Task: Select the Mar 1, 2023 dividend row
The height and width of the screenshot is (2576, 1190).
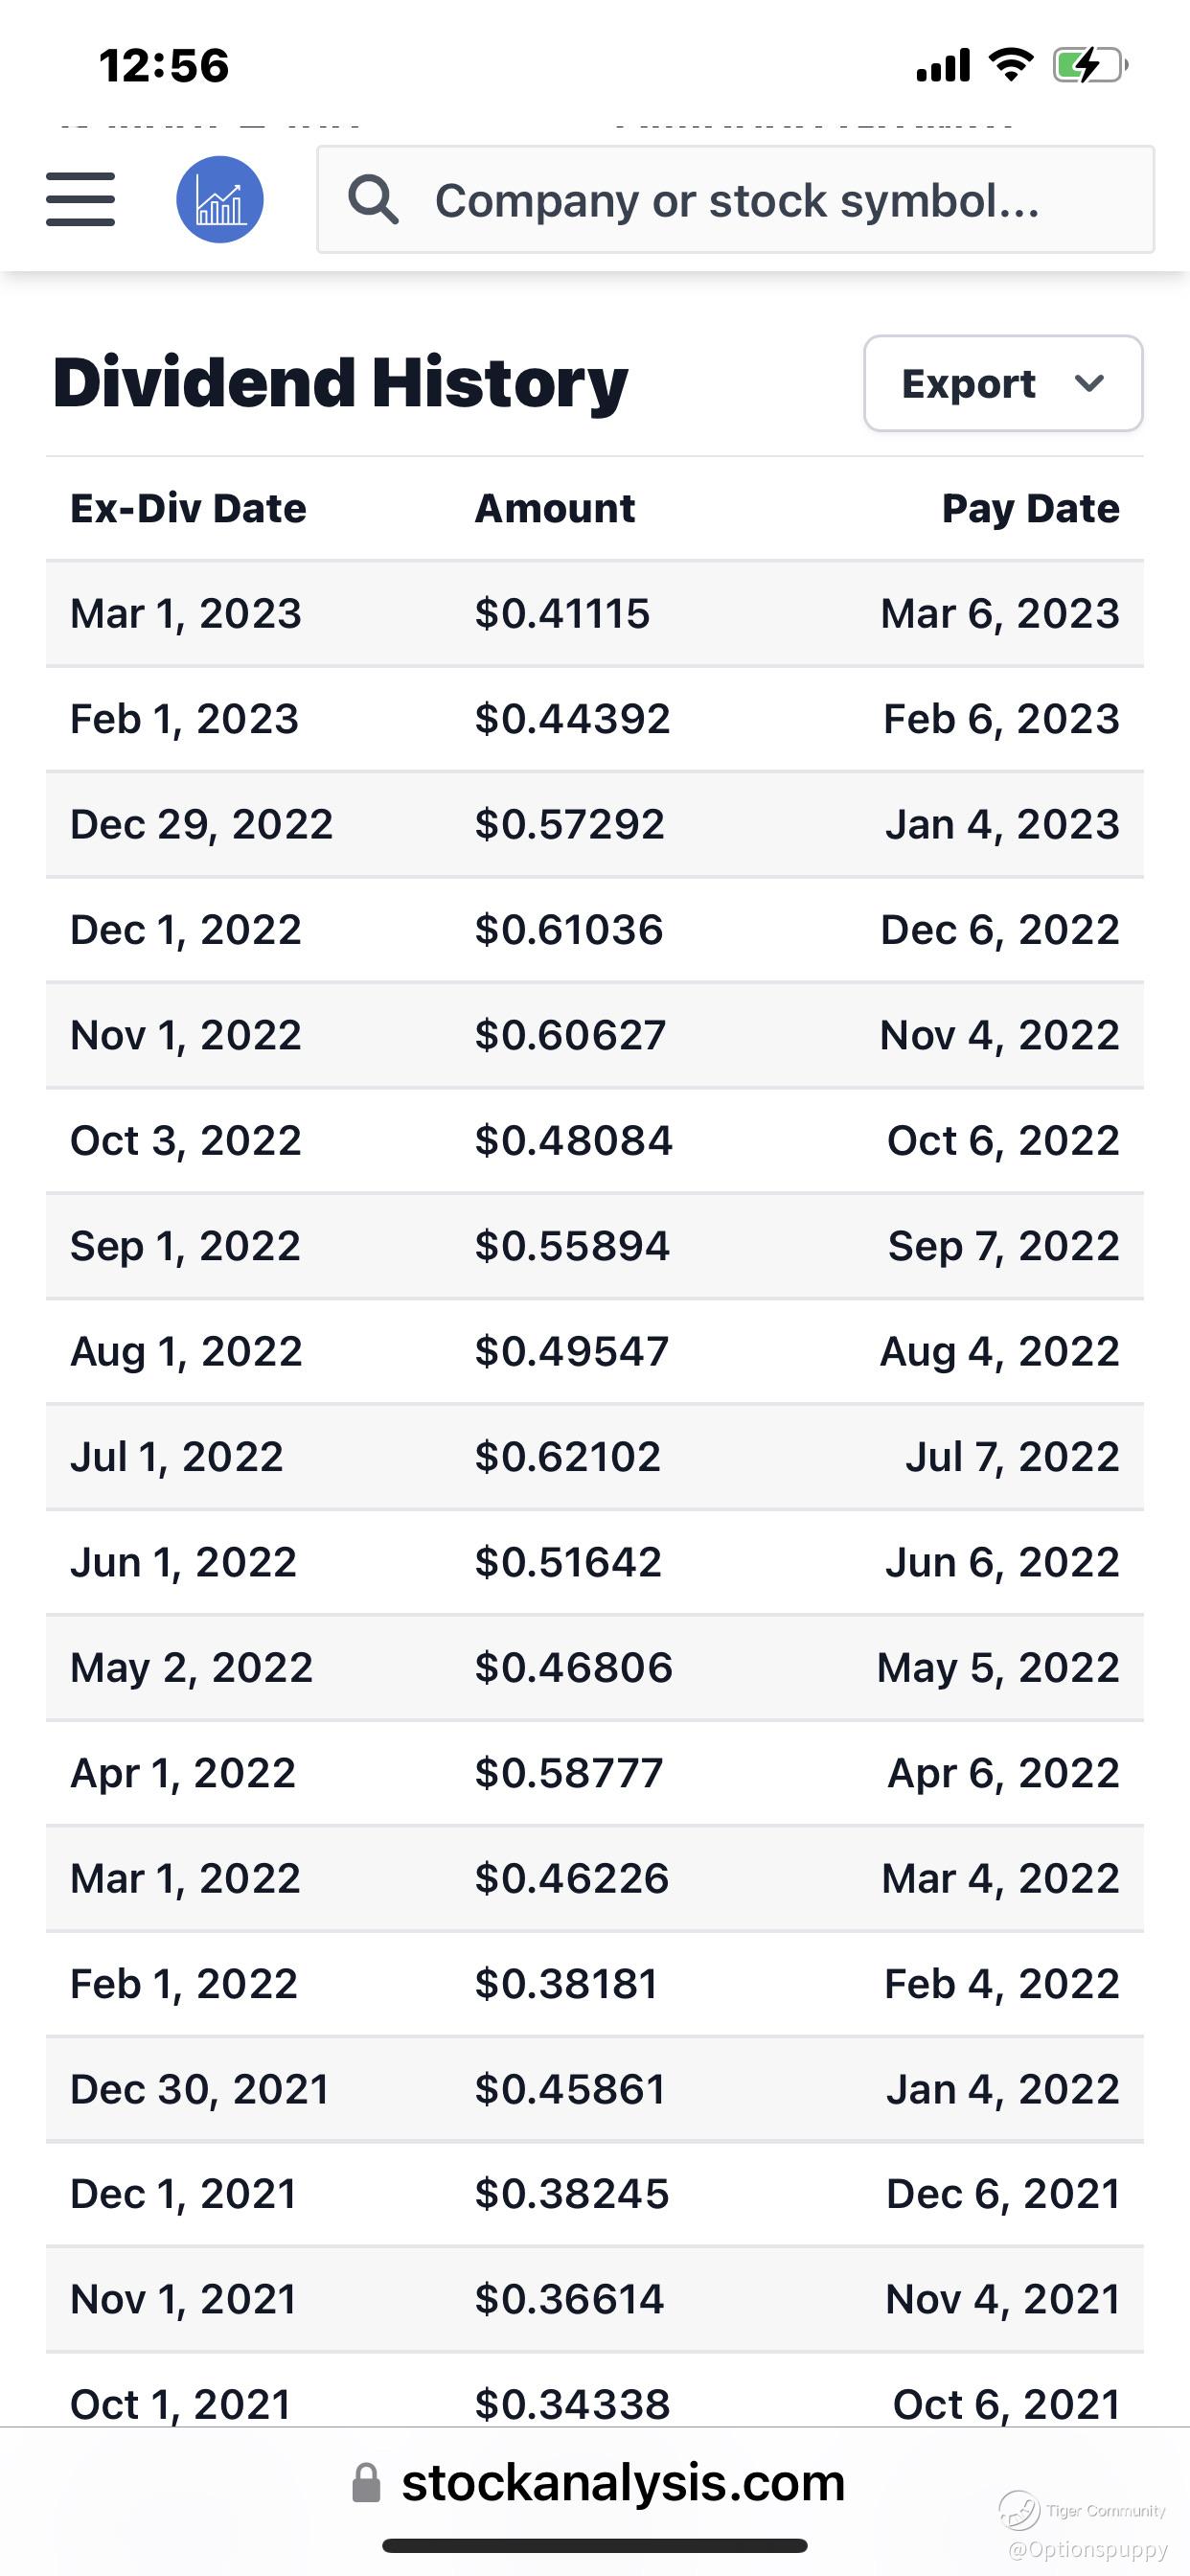Action: (x=595, y=613)
